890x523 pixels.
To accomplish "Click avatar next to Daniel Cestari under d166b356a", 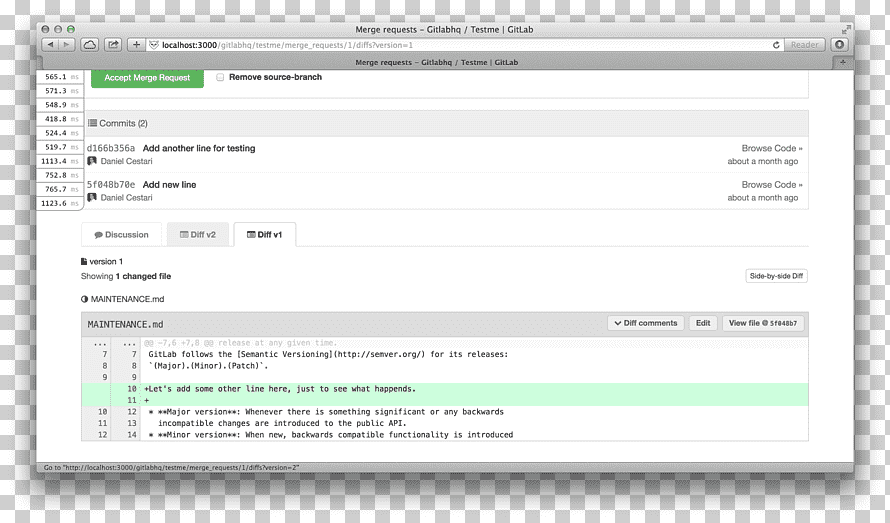I will [92, 161].
